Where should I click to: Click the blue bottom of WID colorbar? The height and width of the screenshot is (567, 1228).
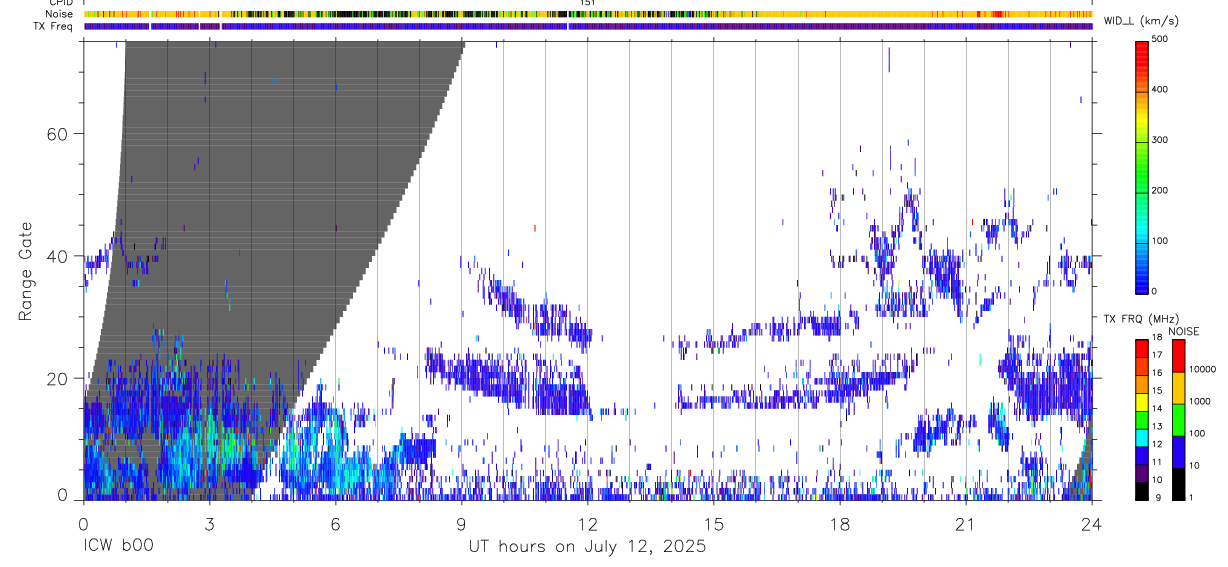(x=1142, y=278)
